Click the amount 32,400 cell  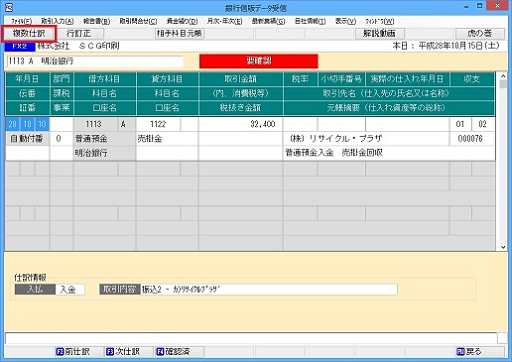click(240, 124)
